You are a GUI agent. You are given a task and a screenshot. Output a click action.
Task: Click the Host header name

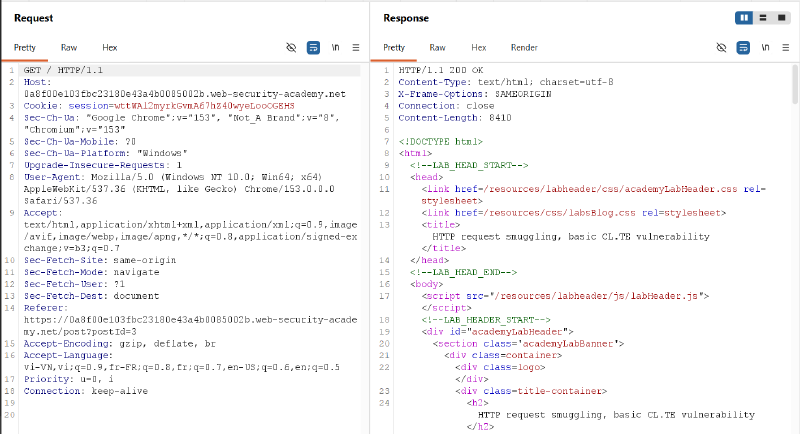coord(37,82)
